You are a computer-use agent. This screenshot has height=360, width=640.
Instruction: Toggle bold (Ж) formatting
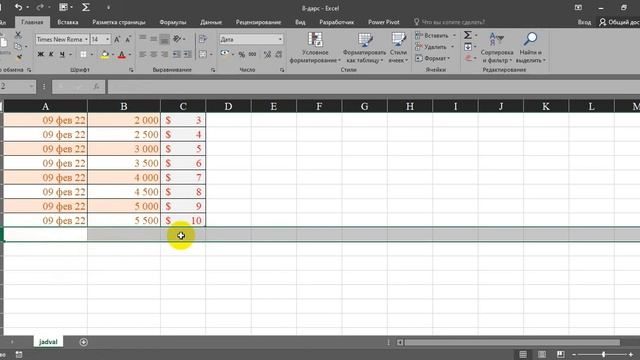click(40, 54)
